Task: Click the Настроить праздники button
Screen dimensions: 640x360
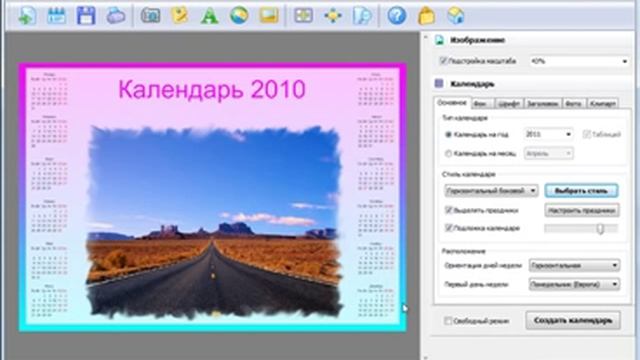Action: (581, 210)
